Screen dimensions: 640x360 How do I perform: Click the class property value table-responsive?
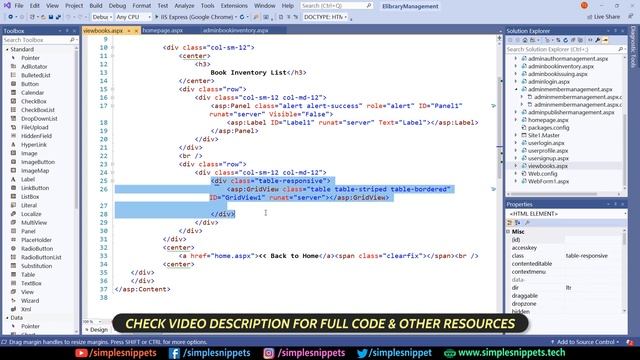(587, 256)
